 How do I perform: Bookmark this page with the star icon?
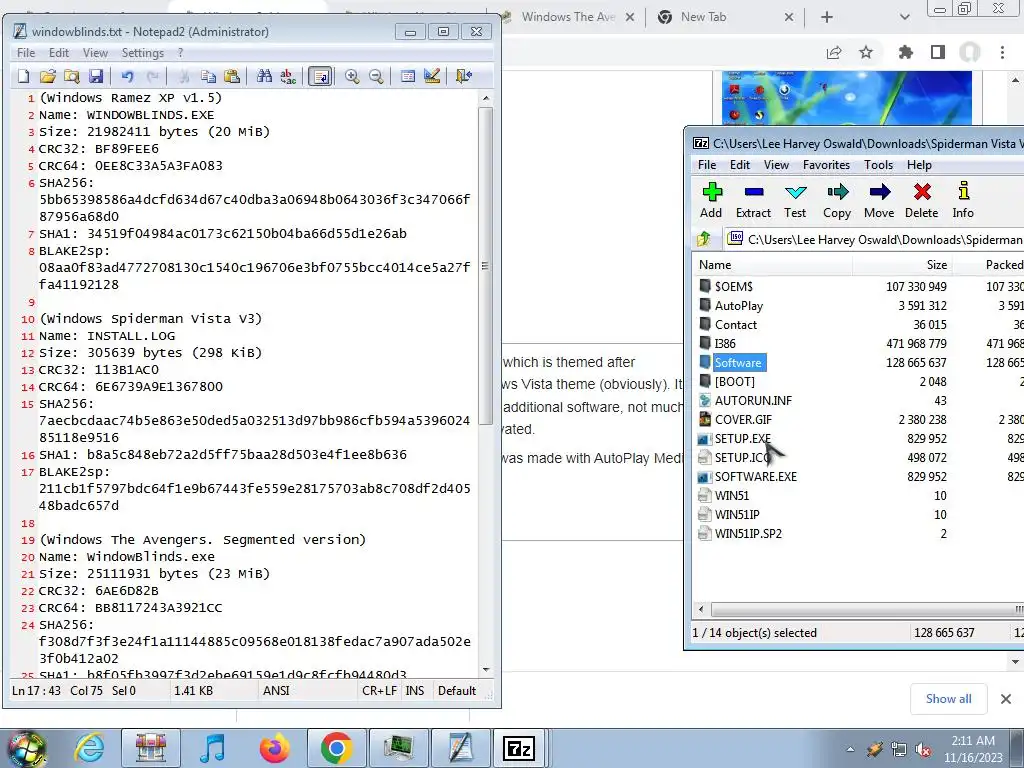coord(866,52)
